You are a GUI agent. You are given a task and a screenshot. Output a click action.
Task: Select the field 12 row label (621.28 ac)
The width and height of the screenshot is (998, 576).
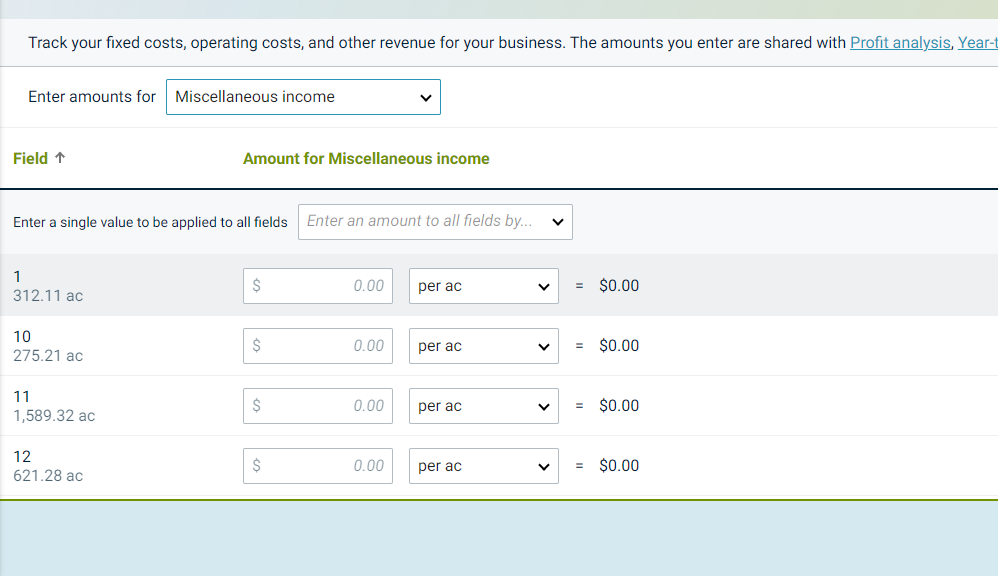click(x=48, y=466)
